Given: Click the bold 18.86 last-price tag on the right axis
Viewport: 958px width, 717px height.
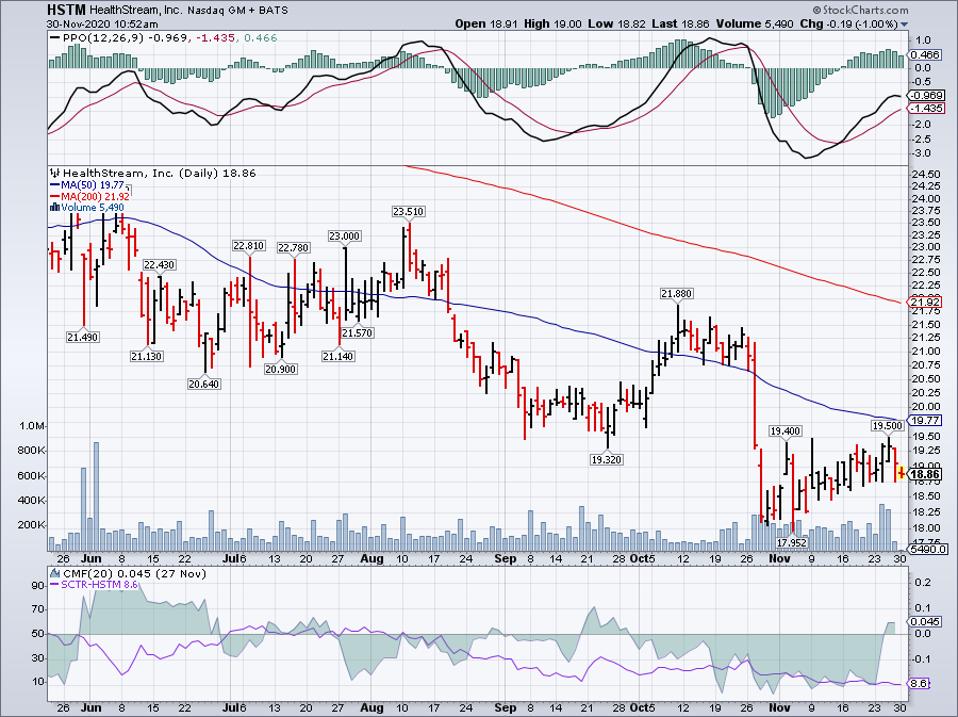Looking at the screenshot, I should tap(925, 475).
